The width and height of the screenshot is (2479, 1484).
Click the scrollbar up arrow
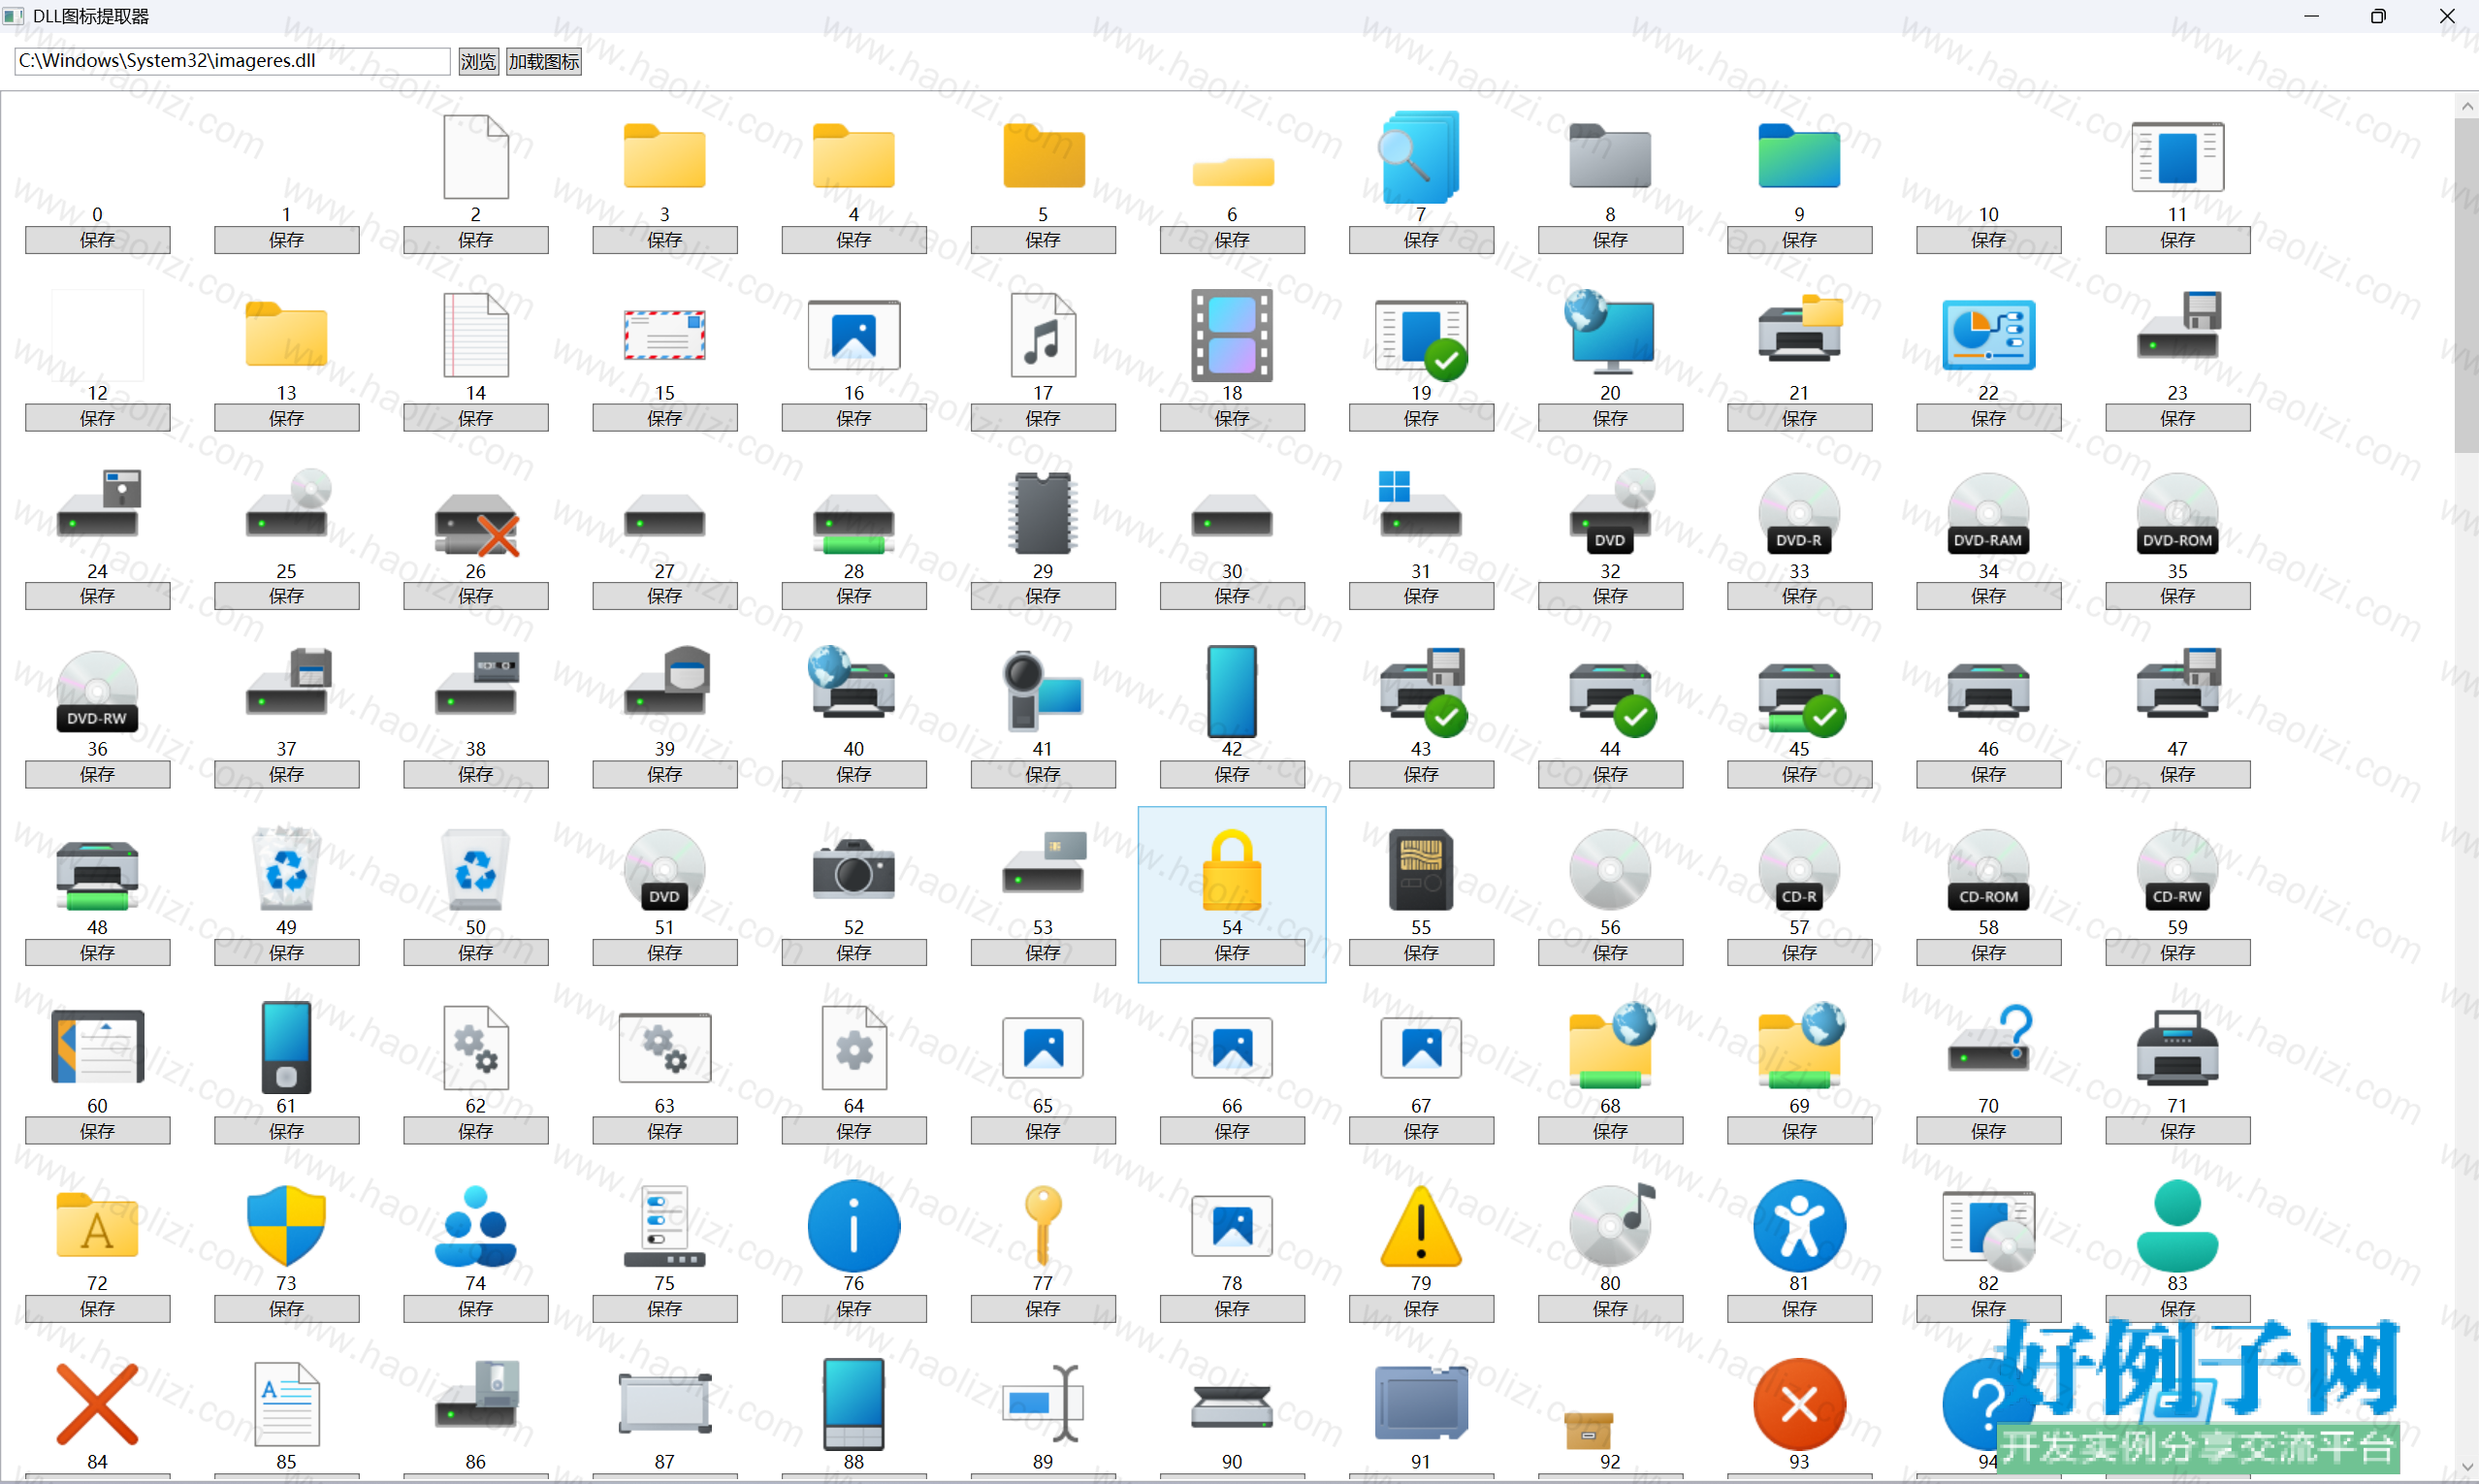tap(2466, 105)
